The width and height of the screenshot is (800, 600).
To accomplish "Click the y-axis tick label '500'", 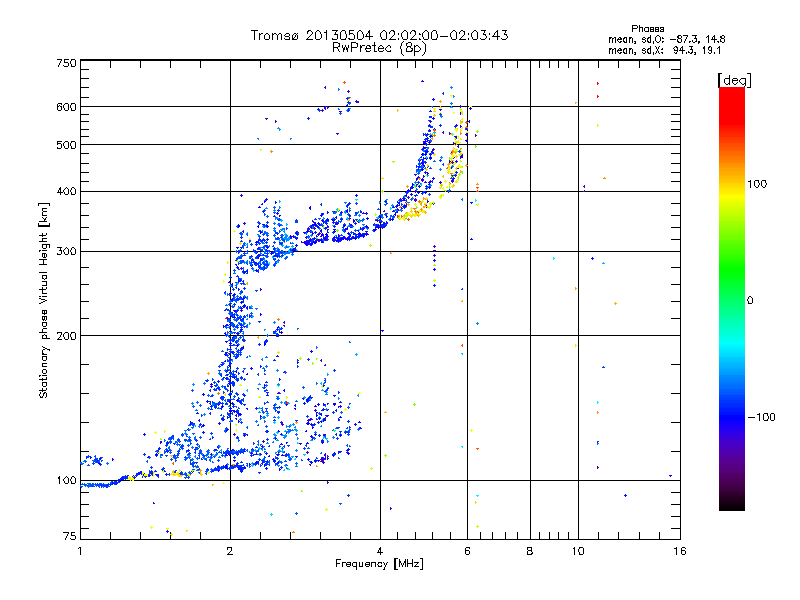I will (66, 145).
